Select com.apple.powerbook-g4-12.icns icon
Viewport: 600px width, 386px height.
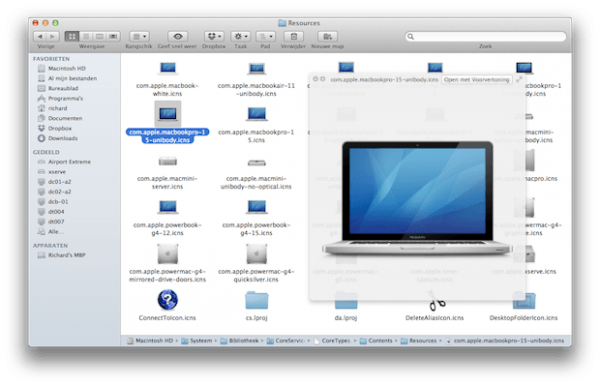[x=168, y=207]
